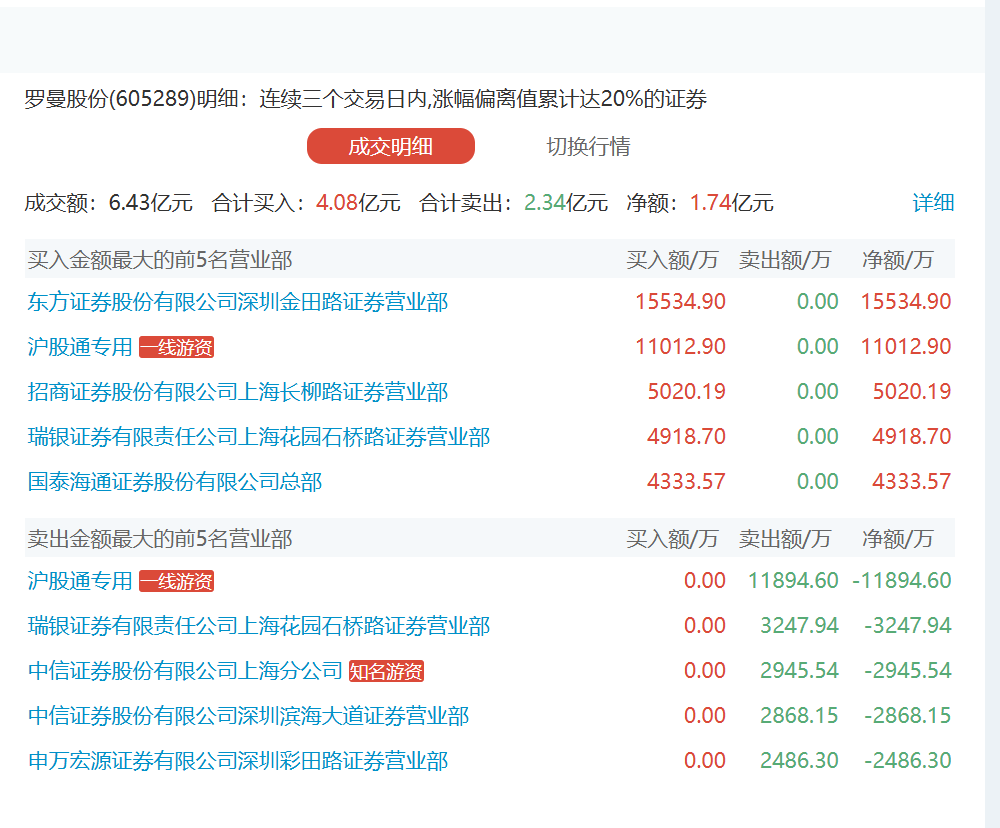This screenshot has height=828, width=1000.
Task: Click the 卖出金额最大的前5名营业部 header
Action: click(x=159, y=540)
